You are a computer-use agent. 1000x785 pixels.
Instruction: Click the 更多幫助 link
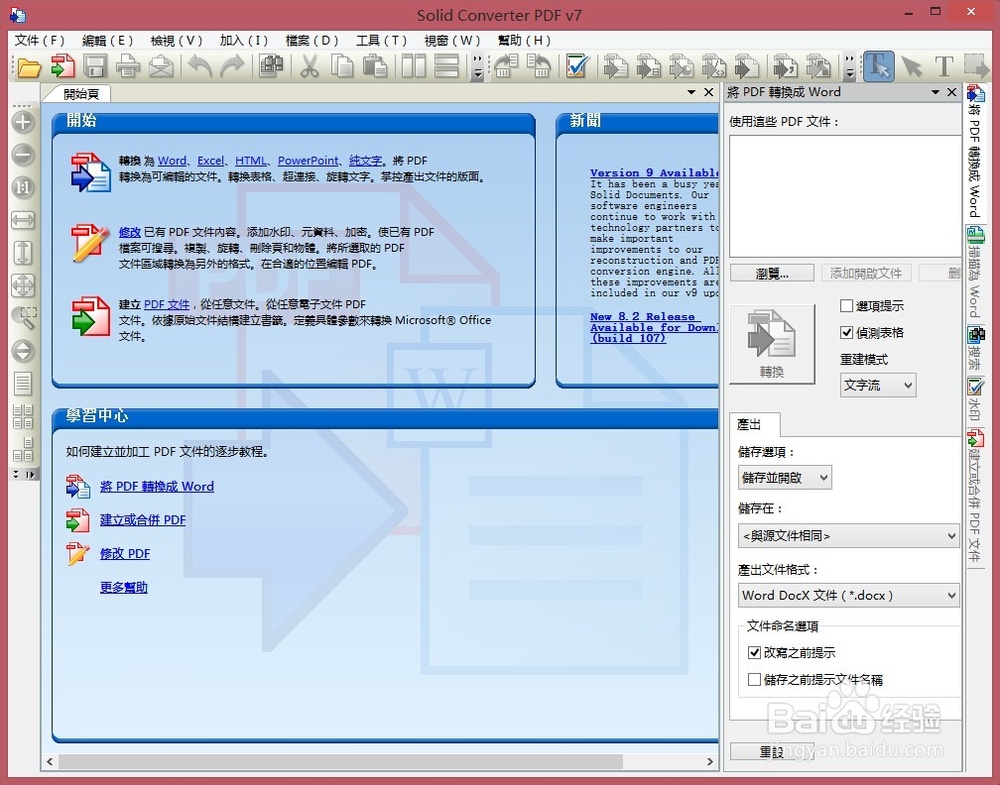click(124, 587)
